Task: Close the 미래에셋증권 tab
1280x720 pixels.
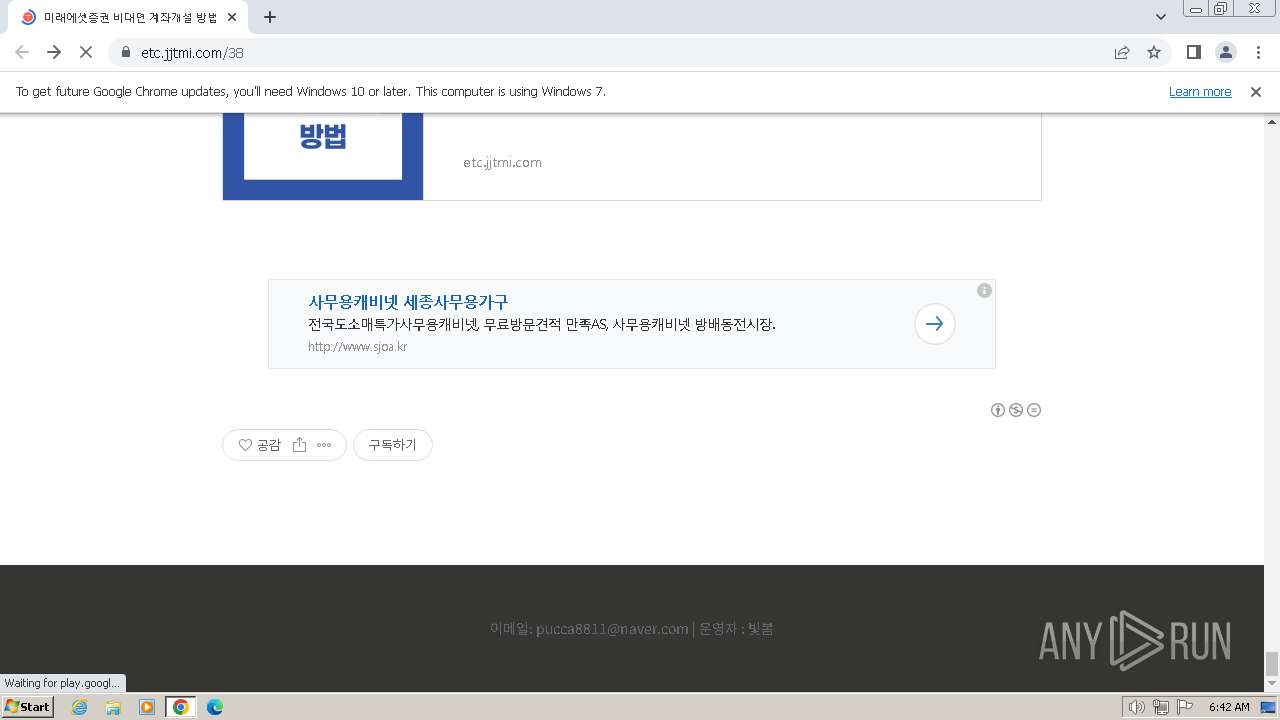Action: (232, 17)
